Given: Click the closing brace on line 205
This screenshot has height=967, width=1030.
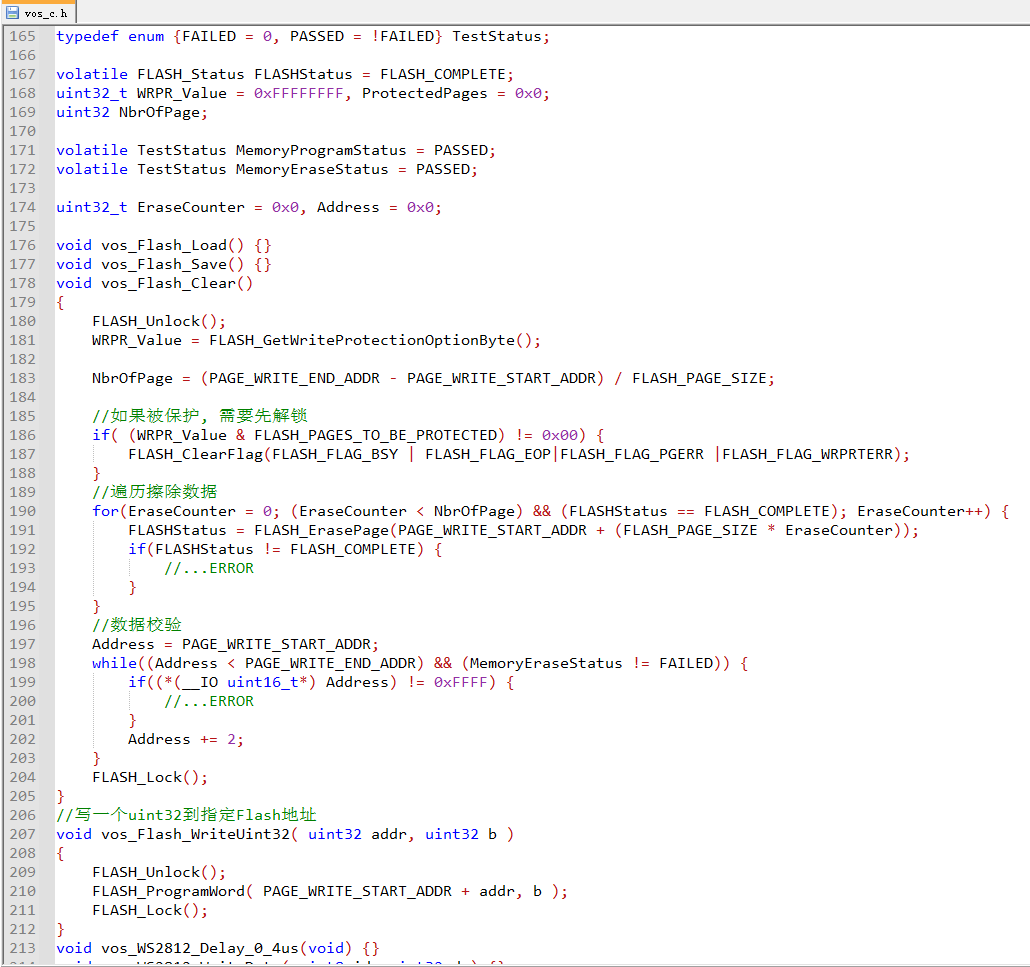Looking at the screenshot, I should 60,797.
